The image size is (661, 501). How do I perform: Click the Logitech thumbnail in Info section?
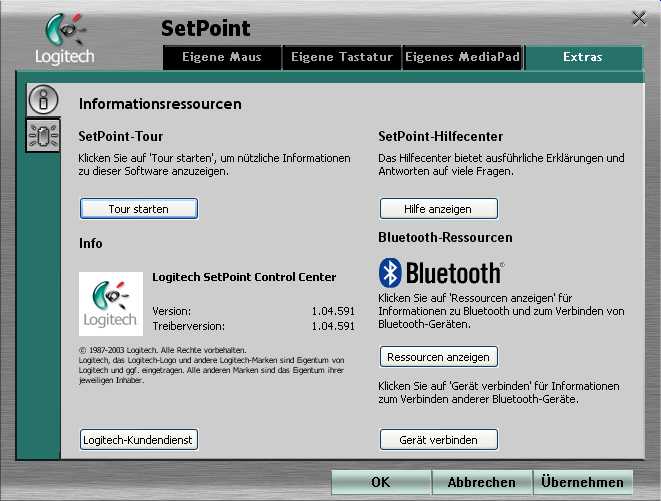coord(111,304)
